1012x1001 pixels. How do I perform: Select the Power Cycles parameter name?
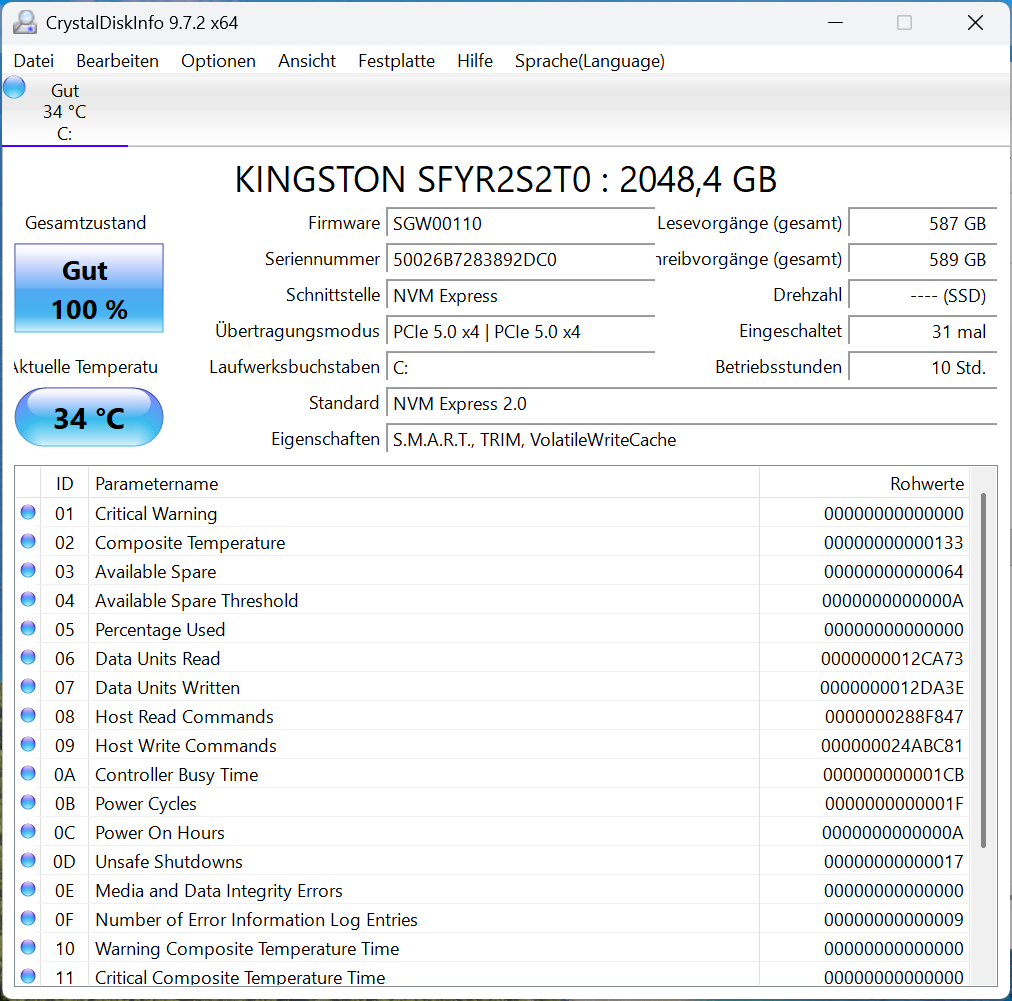[146, 804]
